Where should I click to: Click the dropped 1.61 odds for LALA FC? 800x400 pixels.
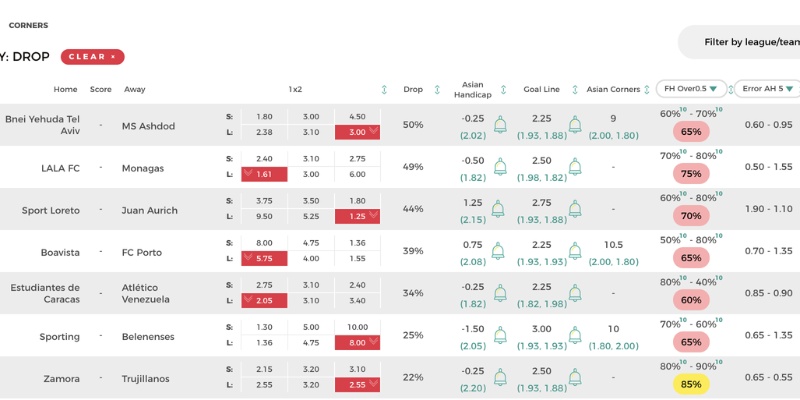click(x=264, y=174)
